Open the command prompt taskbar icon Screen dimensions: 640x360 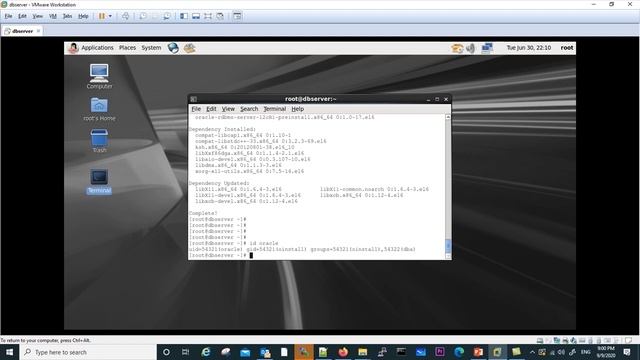point(401,352)
